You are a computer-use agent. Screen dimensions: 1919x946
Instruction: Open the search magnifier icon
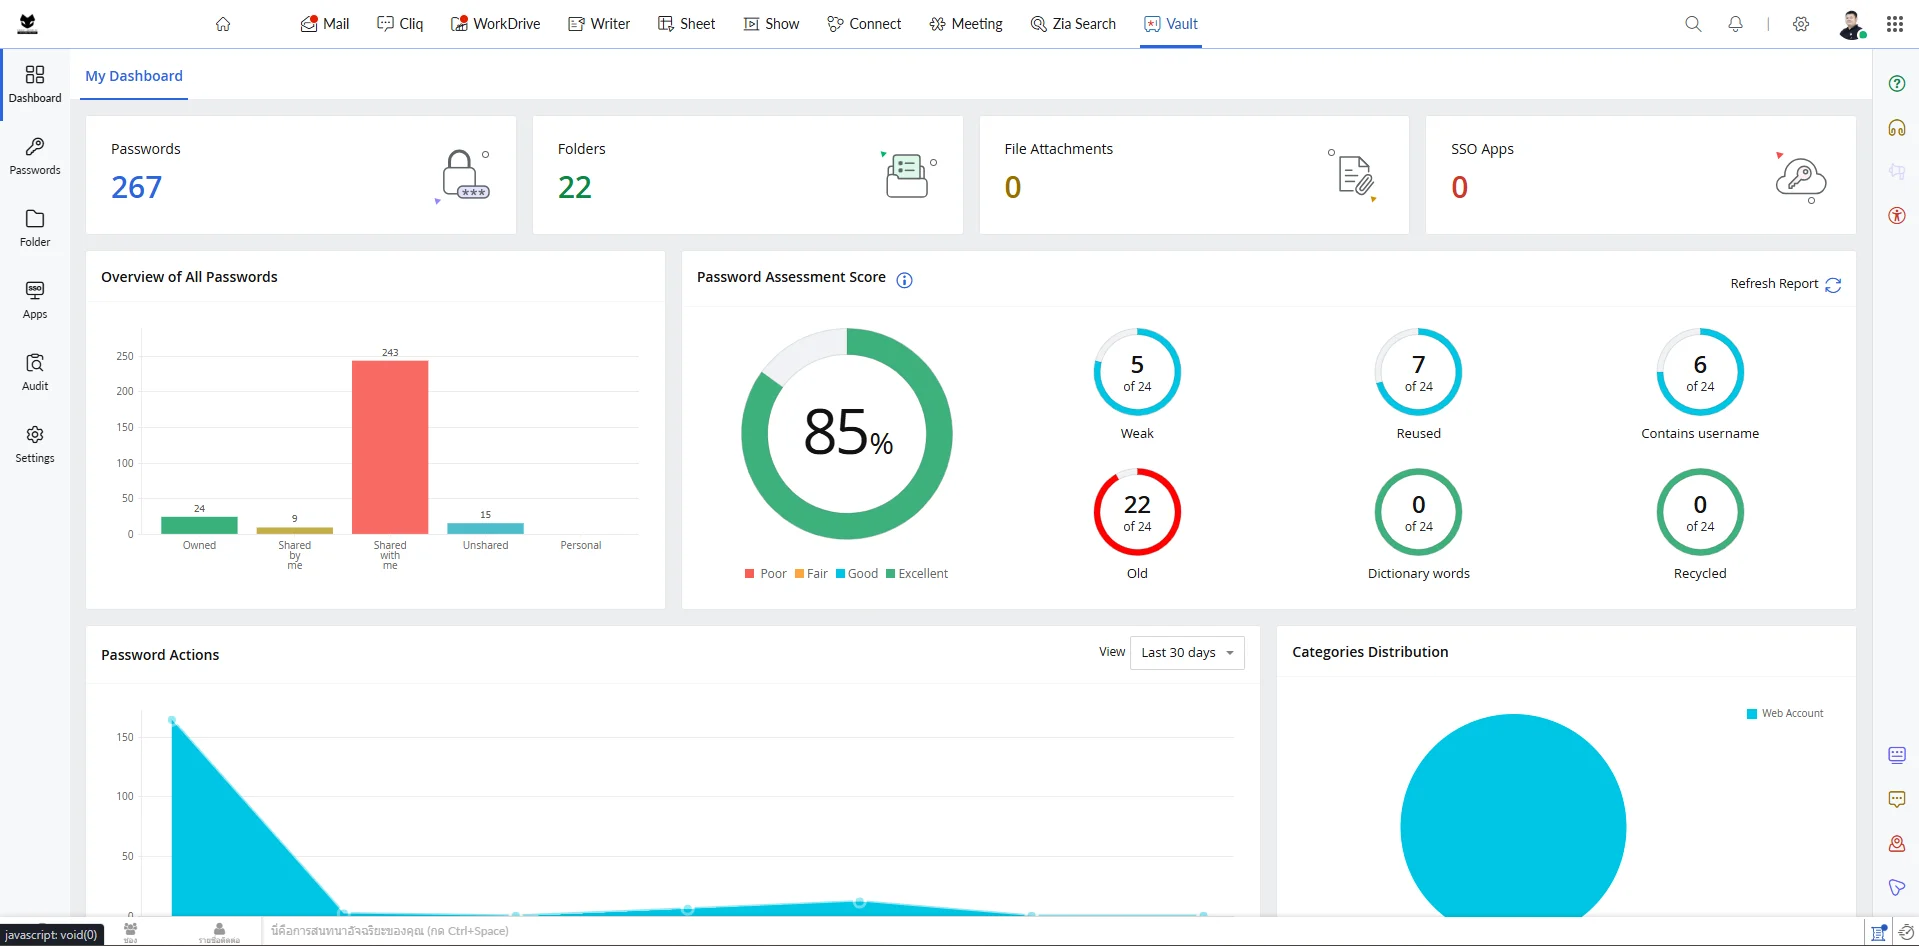[x=1693, y=24]
